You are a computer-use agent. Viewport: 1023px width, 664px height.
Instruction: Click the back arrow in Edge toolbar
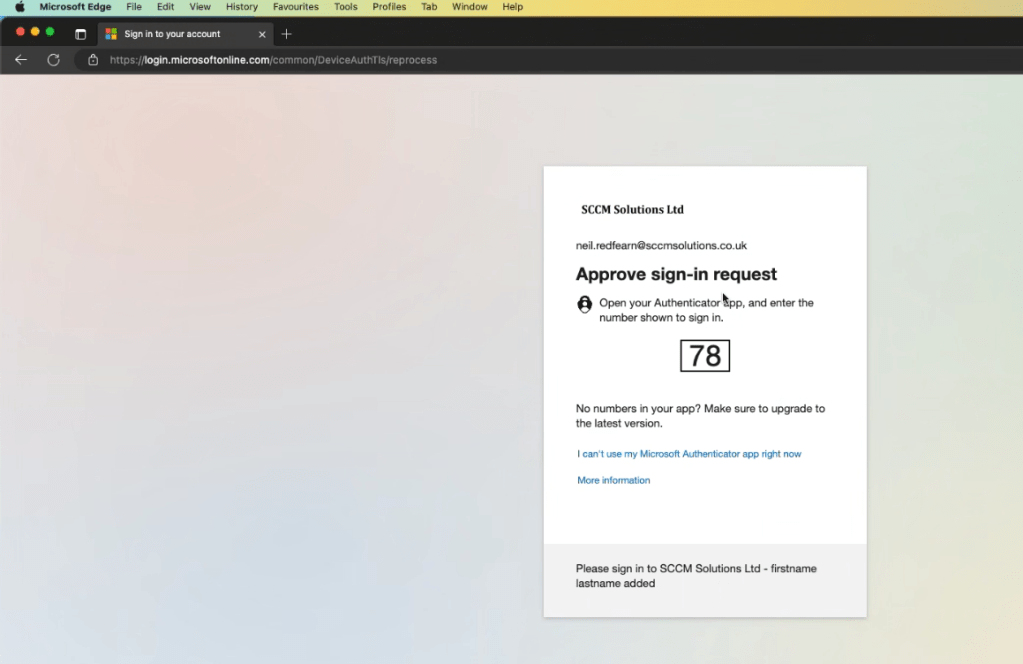pos(21,60)
